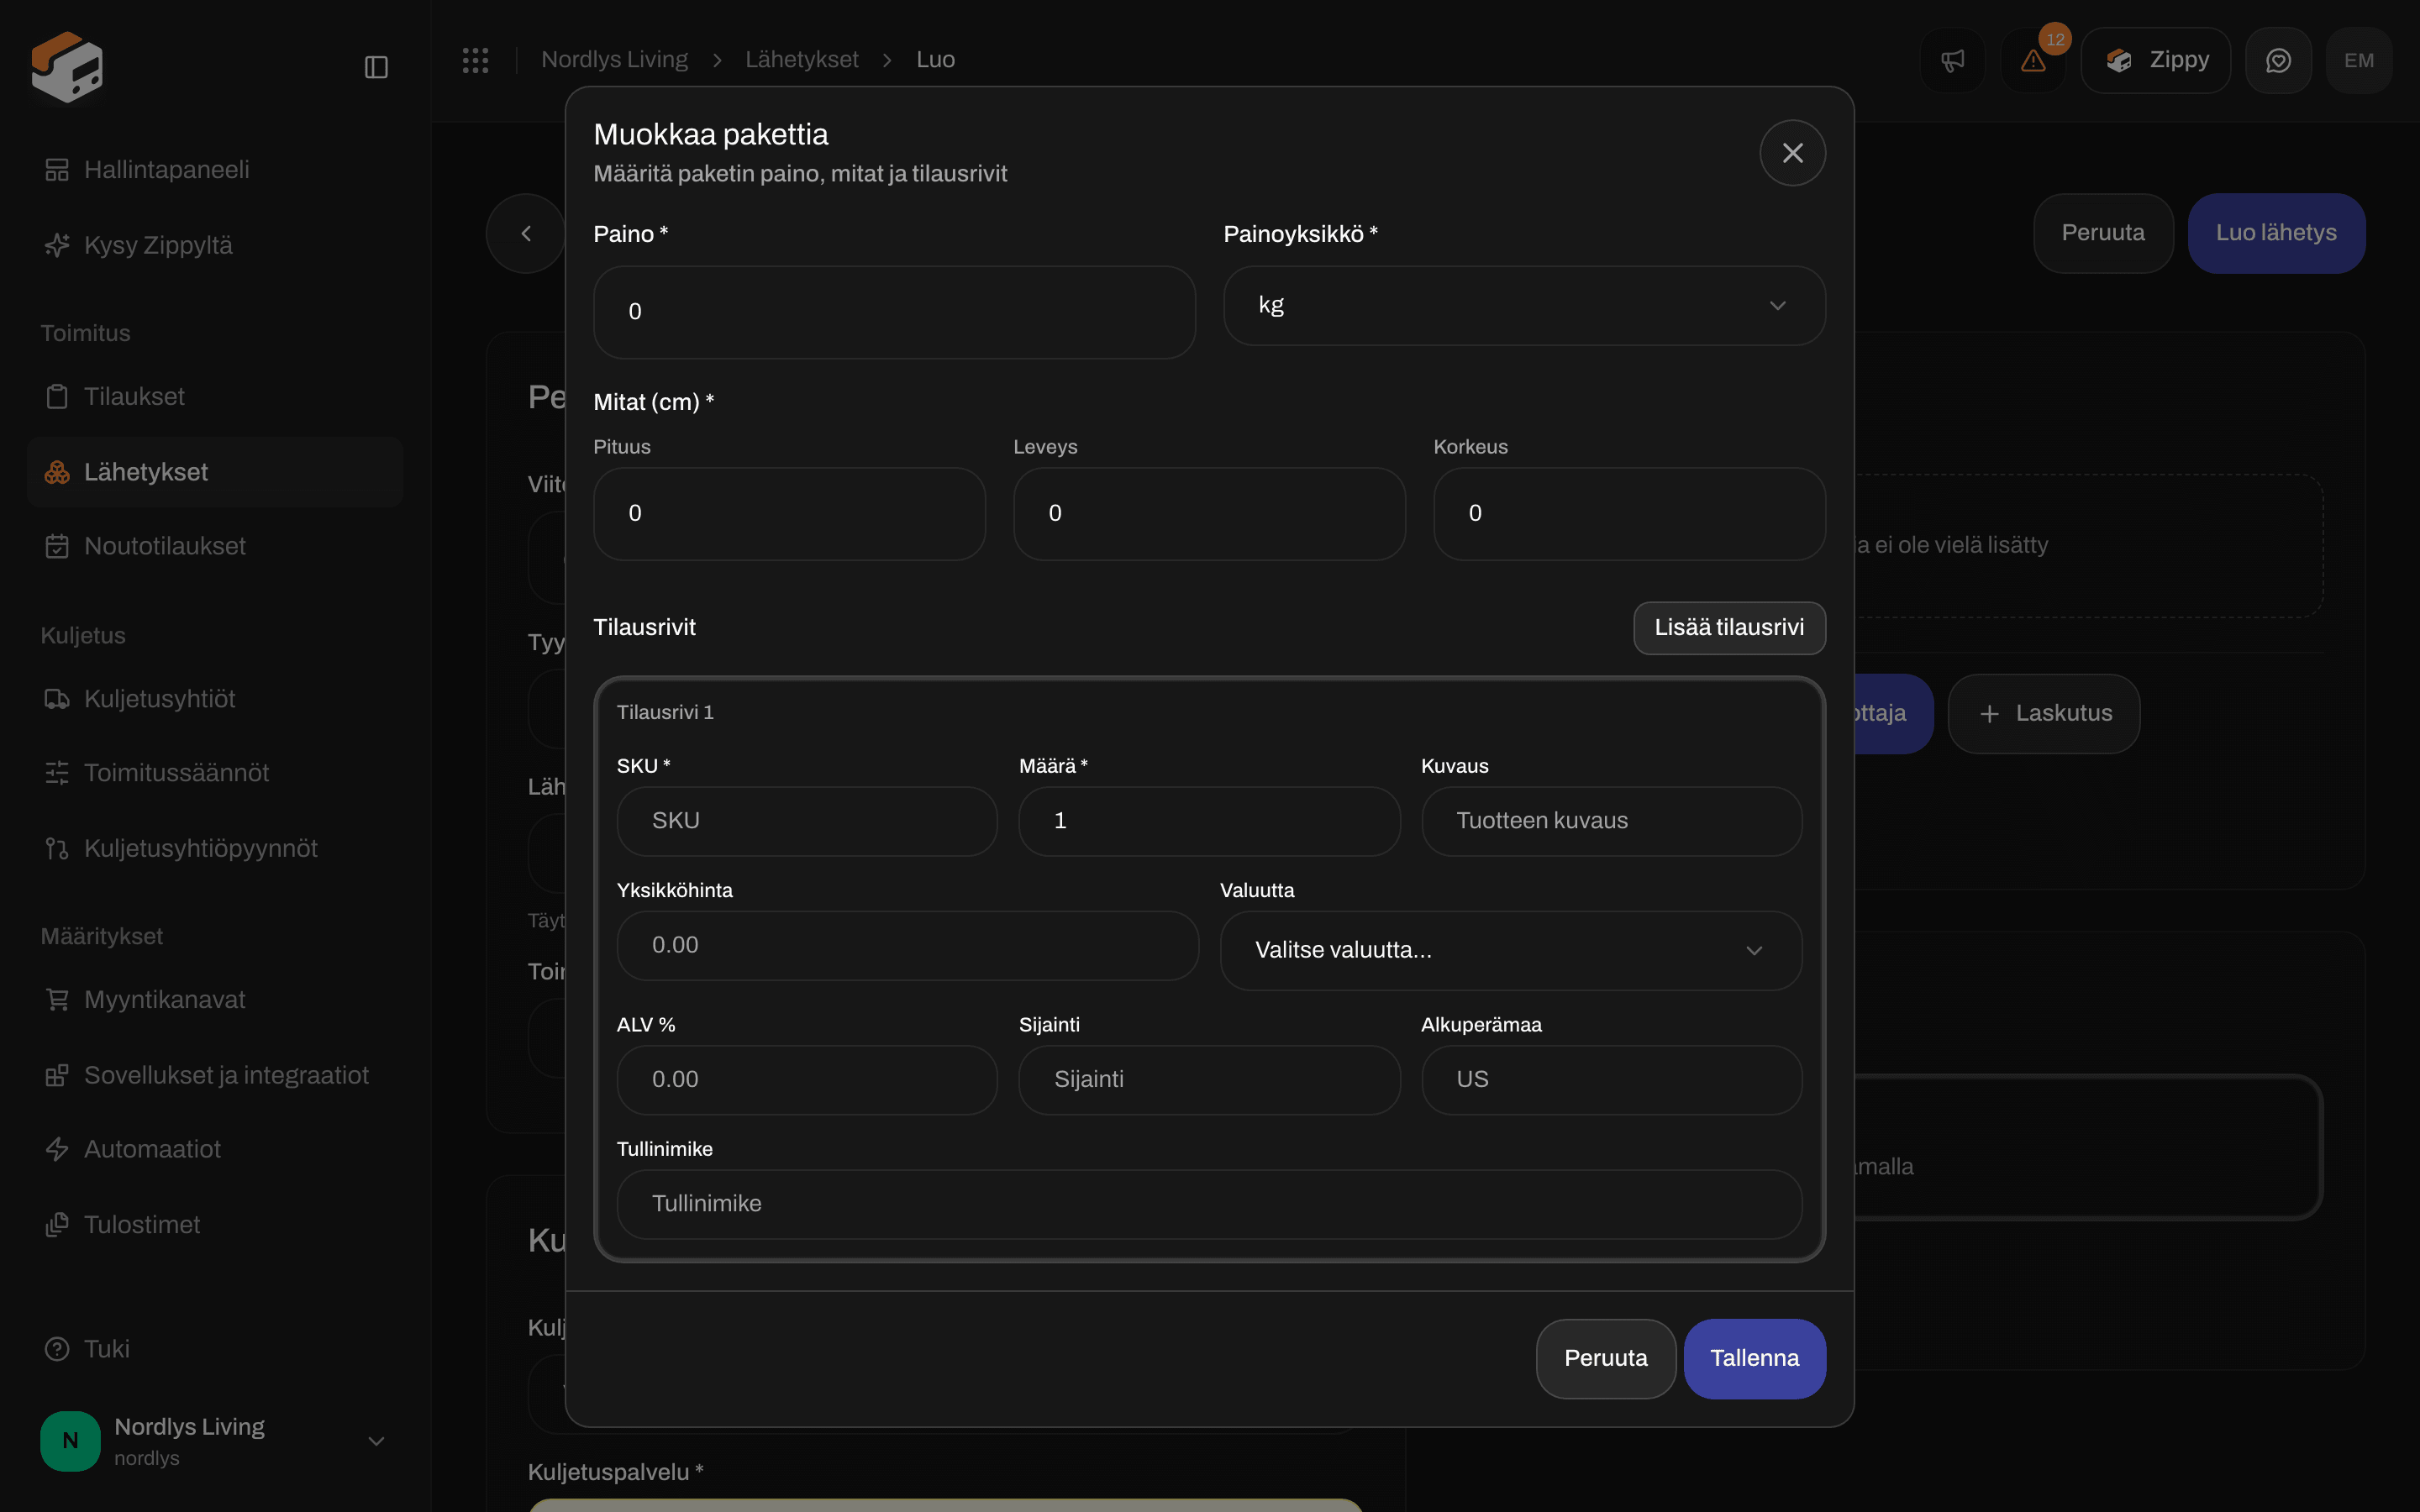Click the Lisää tilausrivi button
Screen dimensions: 2420x1512
point(1729,628)
